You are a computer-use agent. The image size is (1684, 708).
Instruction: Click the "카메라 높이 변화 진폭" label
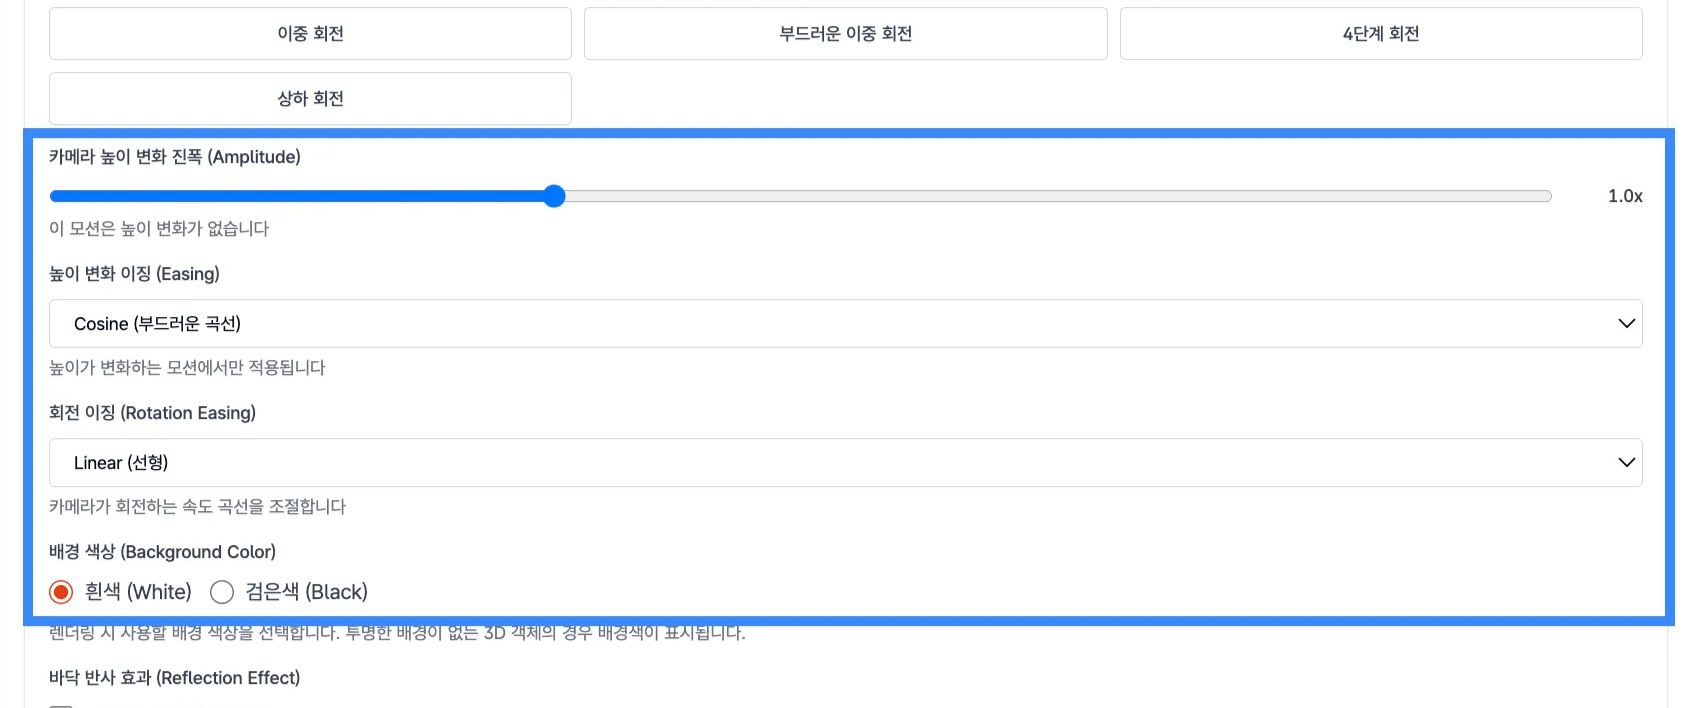click(173, 157)
